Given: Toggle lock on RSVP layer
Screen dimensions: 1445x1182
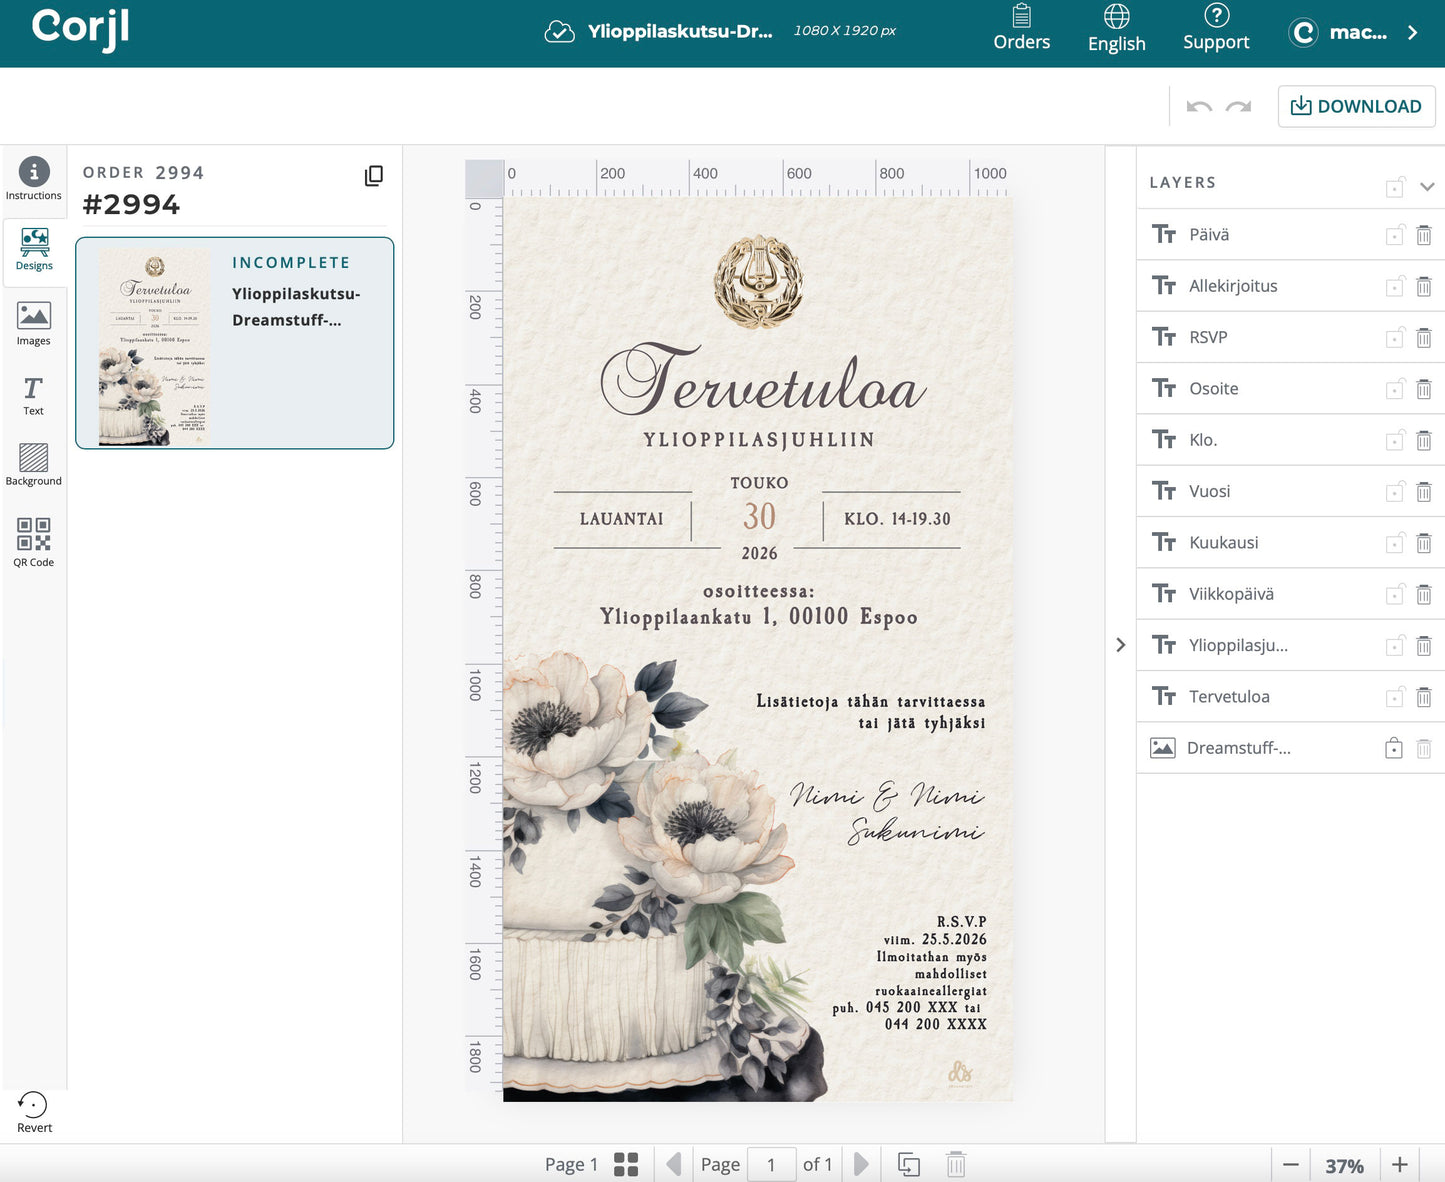Looking at the screenshot, I should pos(1395,338).
